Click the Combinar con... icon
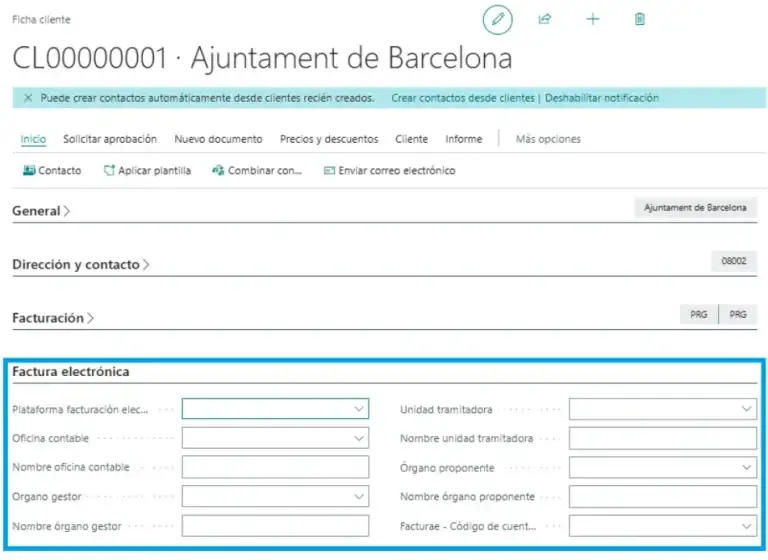 click(218, 170)
